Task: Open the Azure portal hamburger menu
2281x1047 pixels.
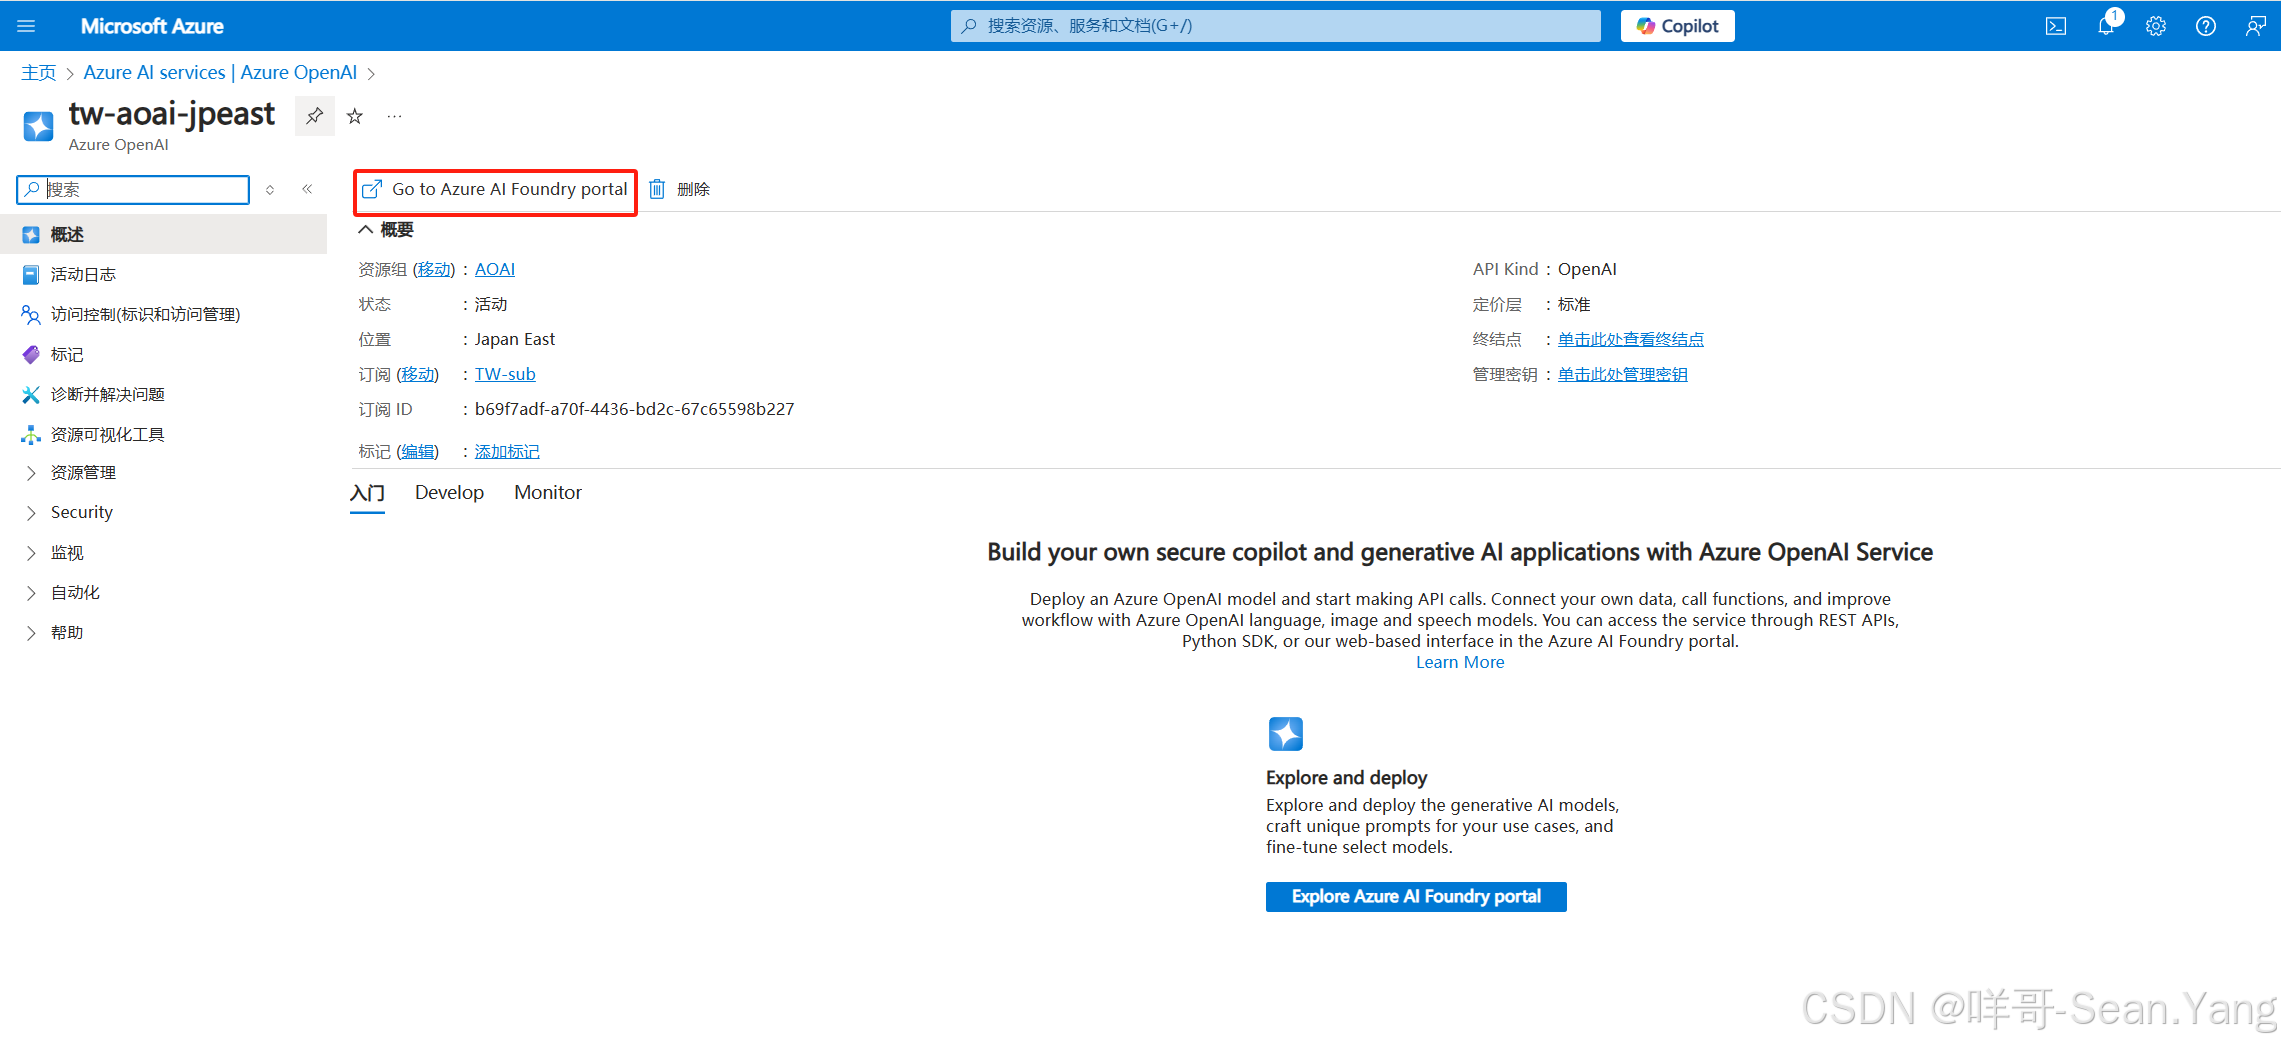Action: [26, 26]
